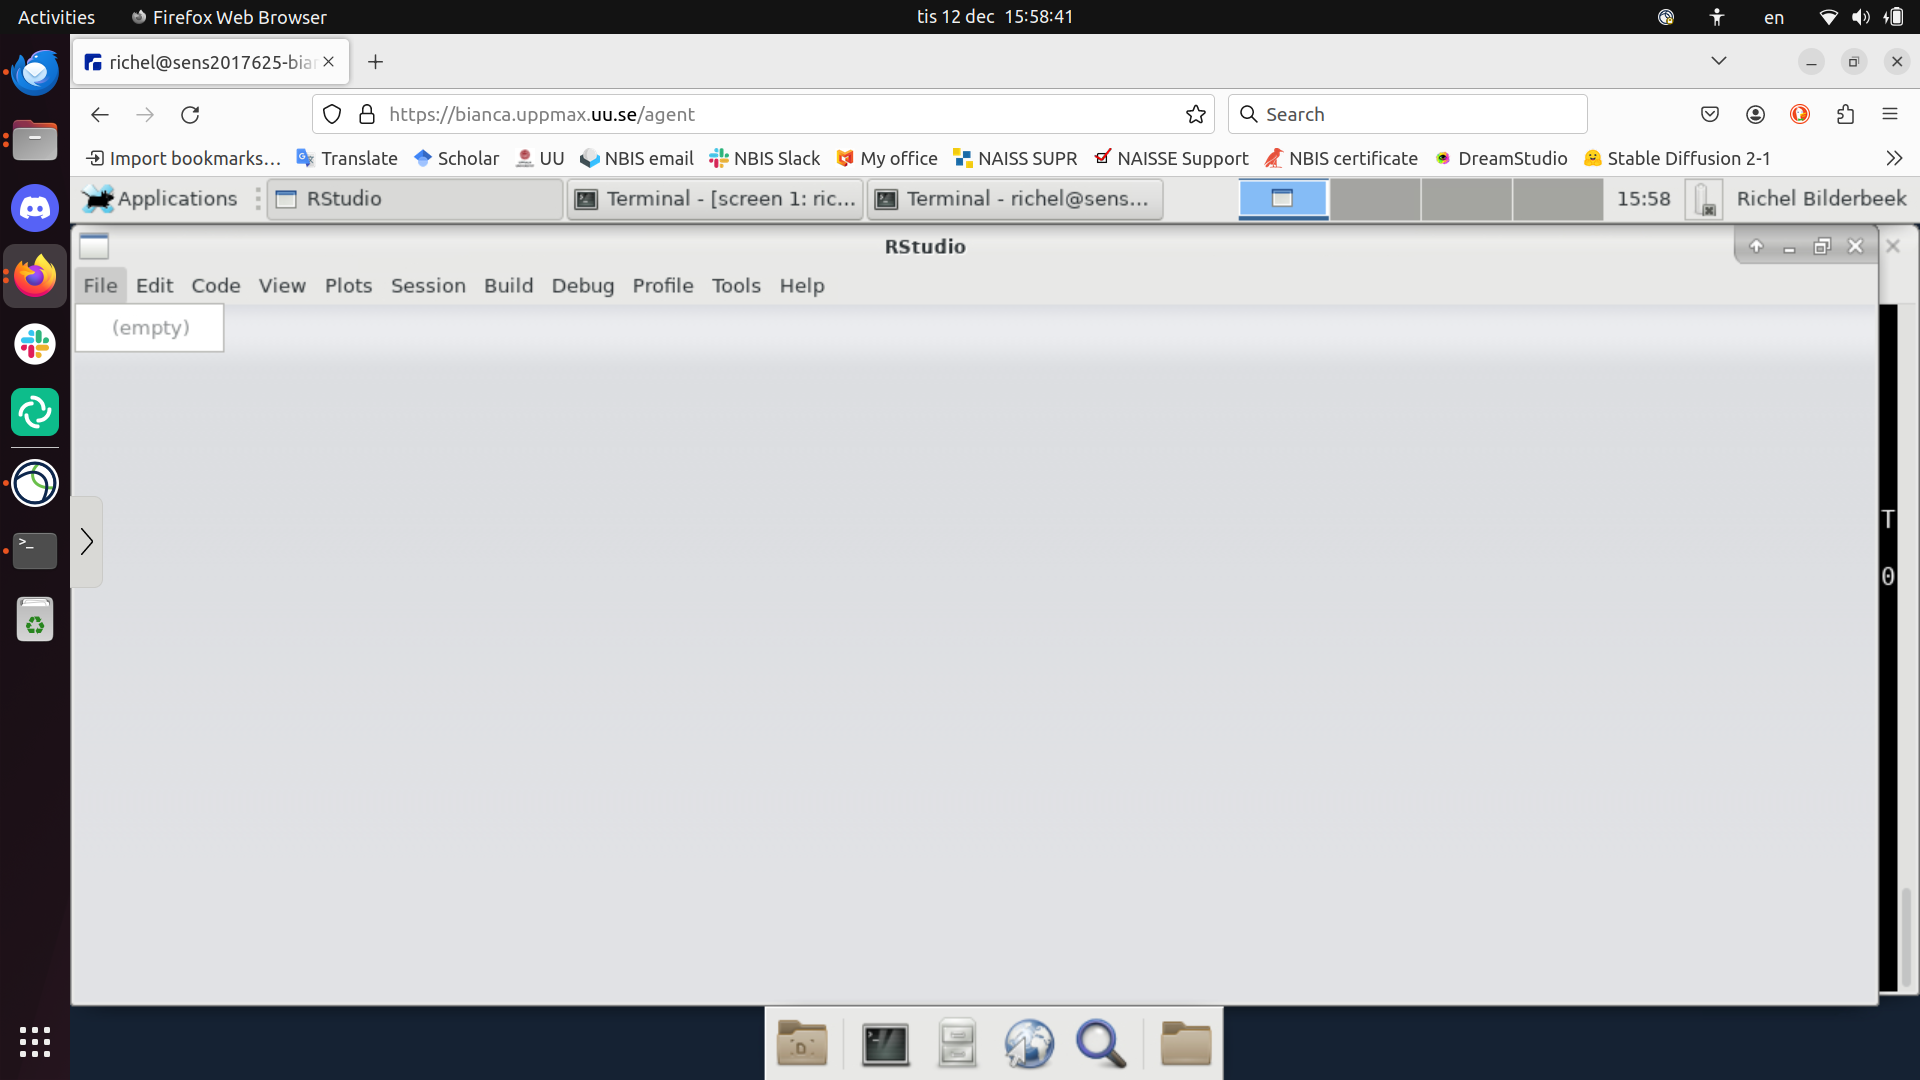This screenshot has height=1080, width=1920.
Task: Open the Debug menu in RStudio
Action: coord(583,285)
